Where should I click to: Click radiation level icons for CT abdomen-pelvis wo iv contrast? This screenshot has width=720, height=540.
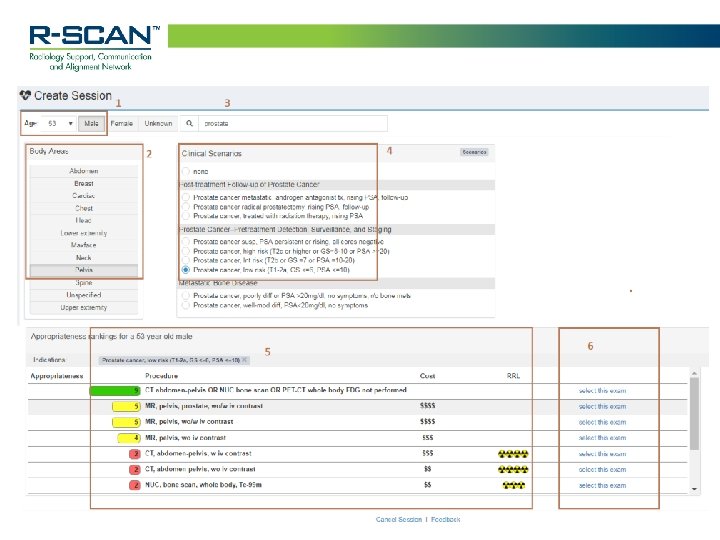click(513, 470)
